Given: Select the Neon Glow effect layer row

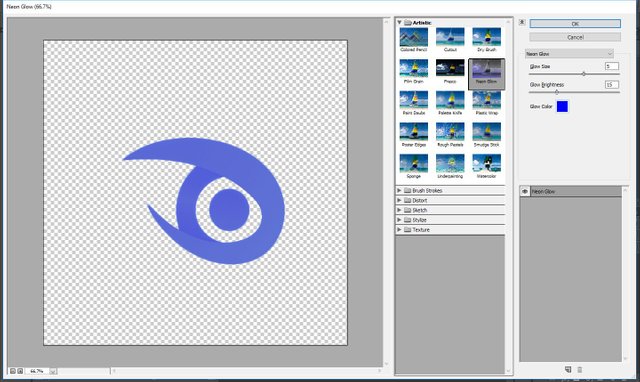Looking at the screenshot, I should (571, 191).
